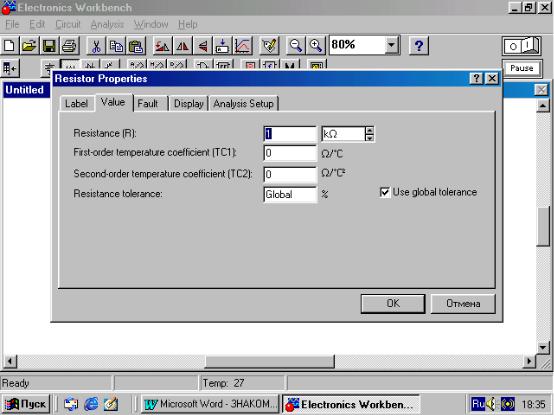Viewport: 554px width, 415px height.
Task: Expand the 80% zoom dropdown
Action: click(x=391, y=45)
